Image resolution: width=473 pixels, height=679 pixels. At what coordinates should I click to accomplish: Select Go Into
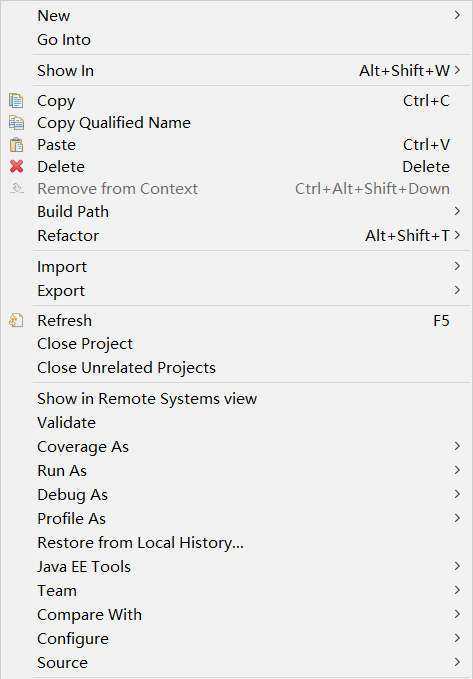pyautogui.click(x=64, y=40)
